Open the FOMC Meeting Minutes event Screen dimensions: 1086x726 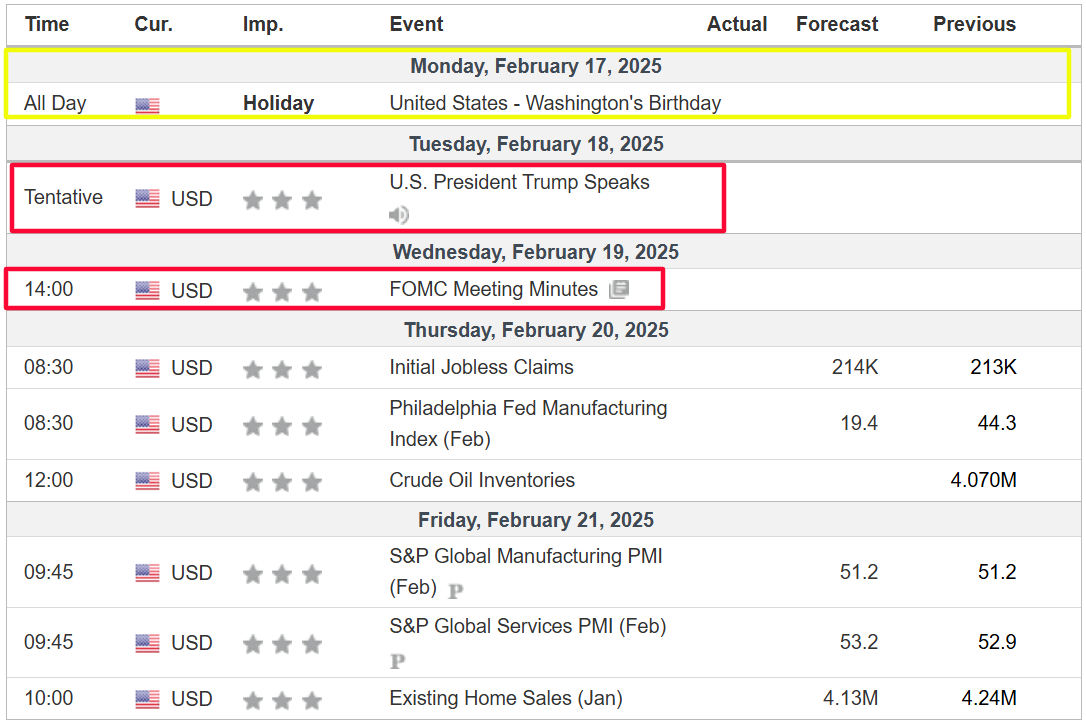[493, 289]
